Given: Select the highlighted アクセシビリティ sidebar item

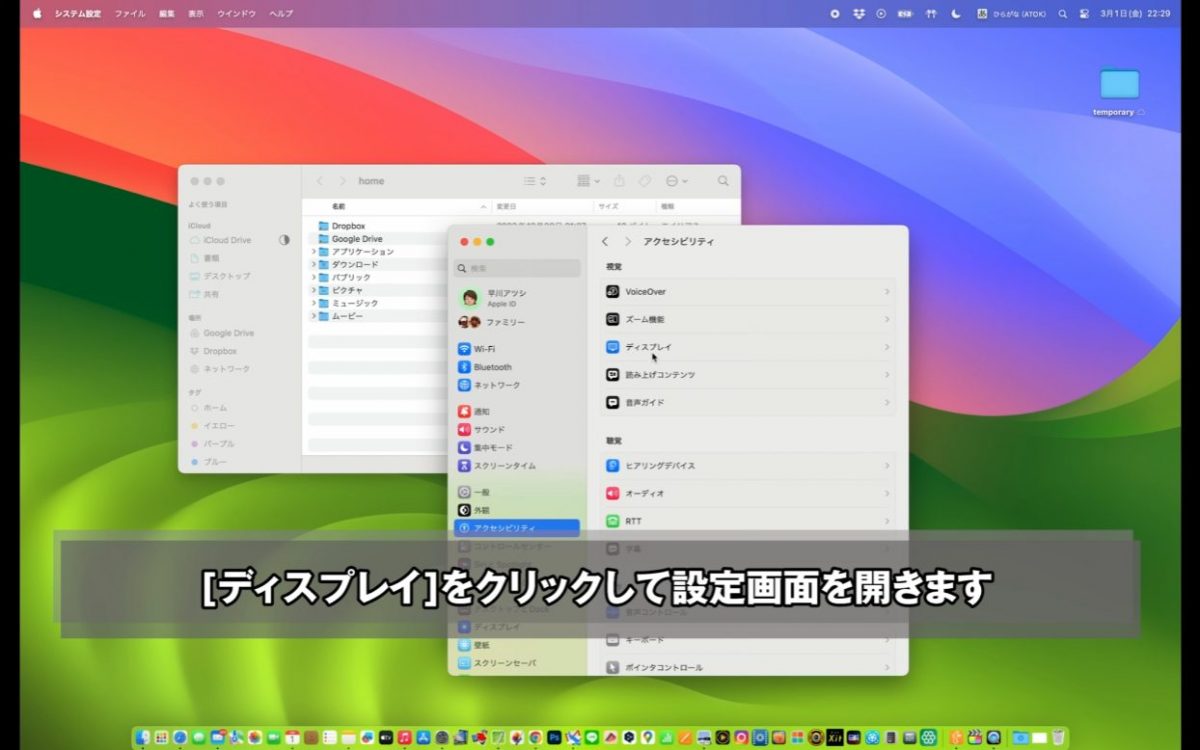Looking at the screenshot, I should (517, 528).
